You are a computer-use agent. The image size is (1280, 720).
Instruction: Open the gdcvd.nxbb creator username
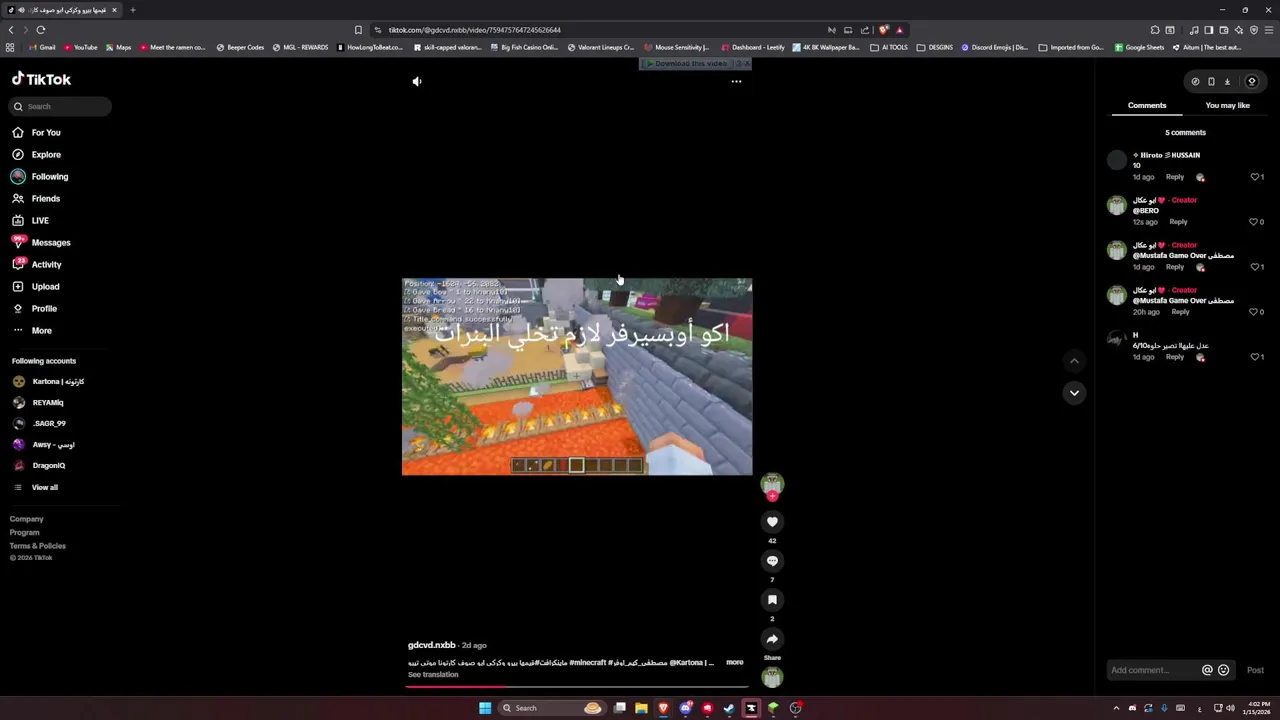432,645
